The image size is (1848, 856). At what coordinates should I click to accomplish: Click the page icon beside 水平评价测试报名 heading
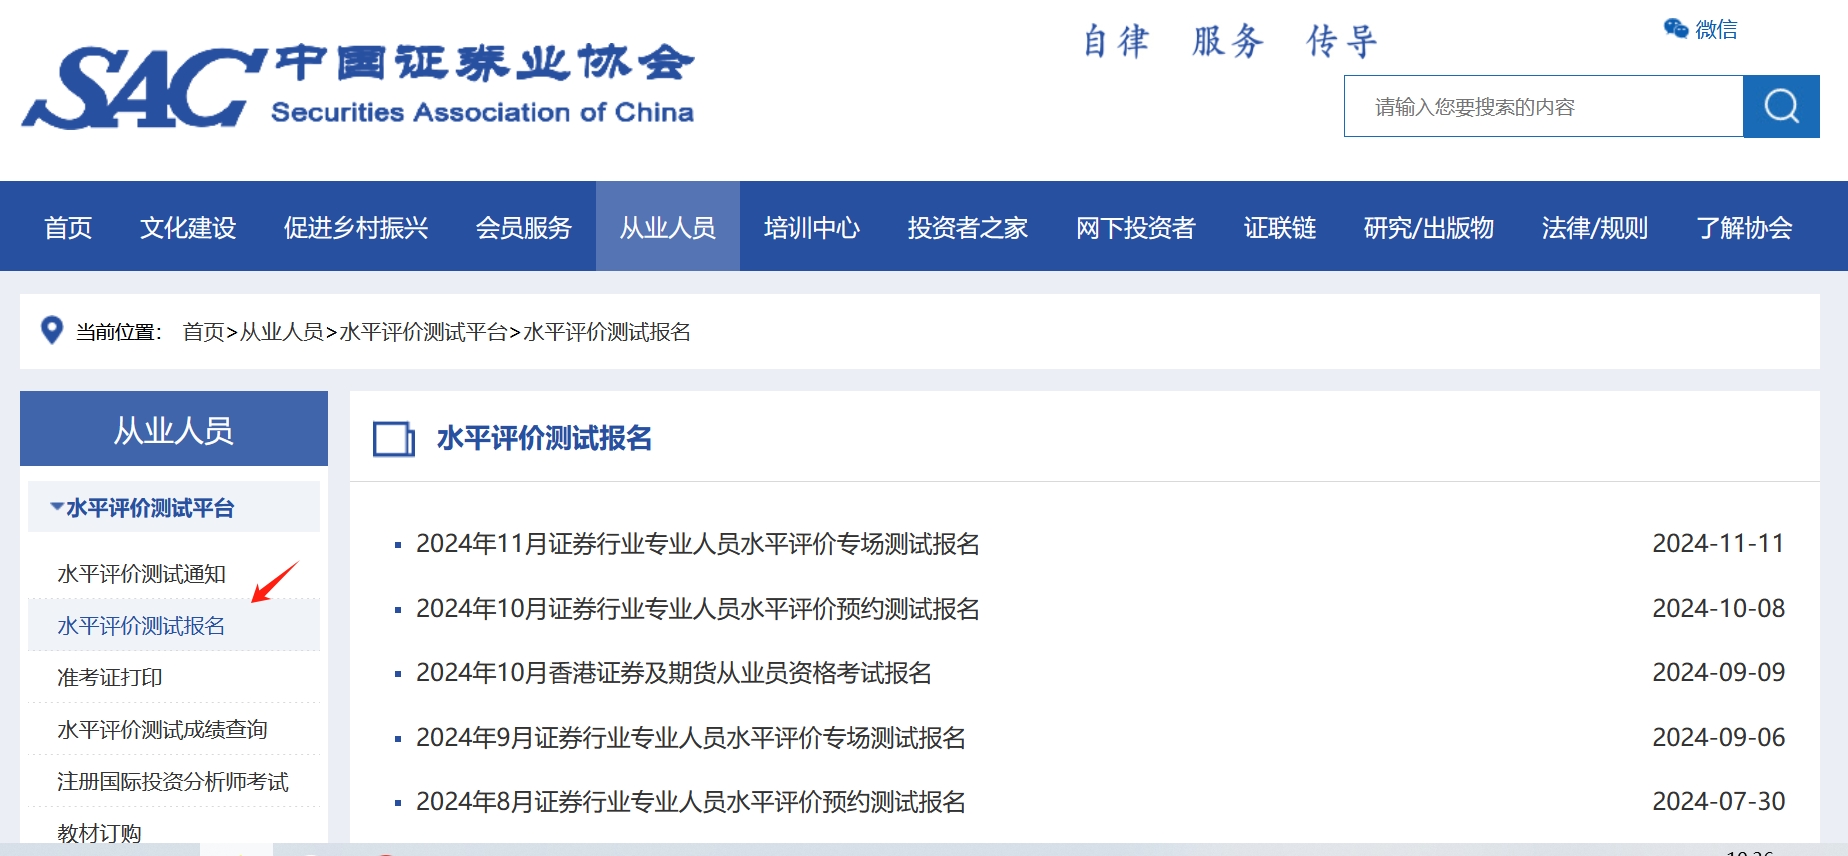(x=394, y=439)
